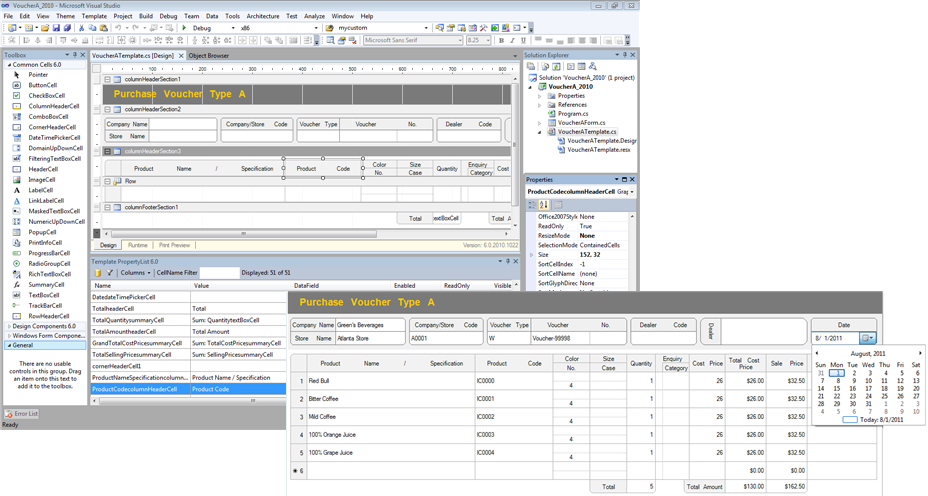Click the Cut scissors icon
This screenshot has width=928, height=496.
coord(82,28)
